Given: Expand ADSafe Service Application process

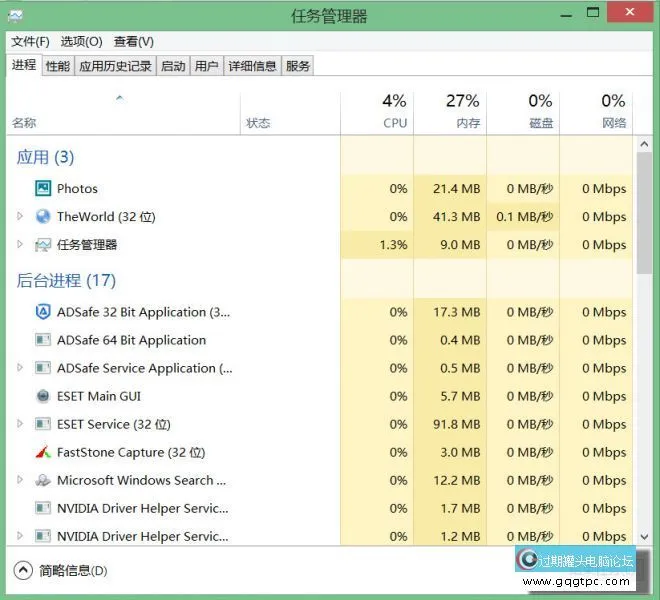Looking at the screenshot, I should click(x=20, y=368).
